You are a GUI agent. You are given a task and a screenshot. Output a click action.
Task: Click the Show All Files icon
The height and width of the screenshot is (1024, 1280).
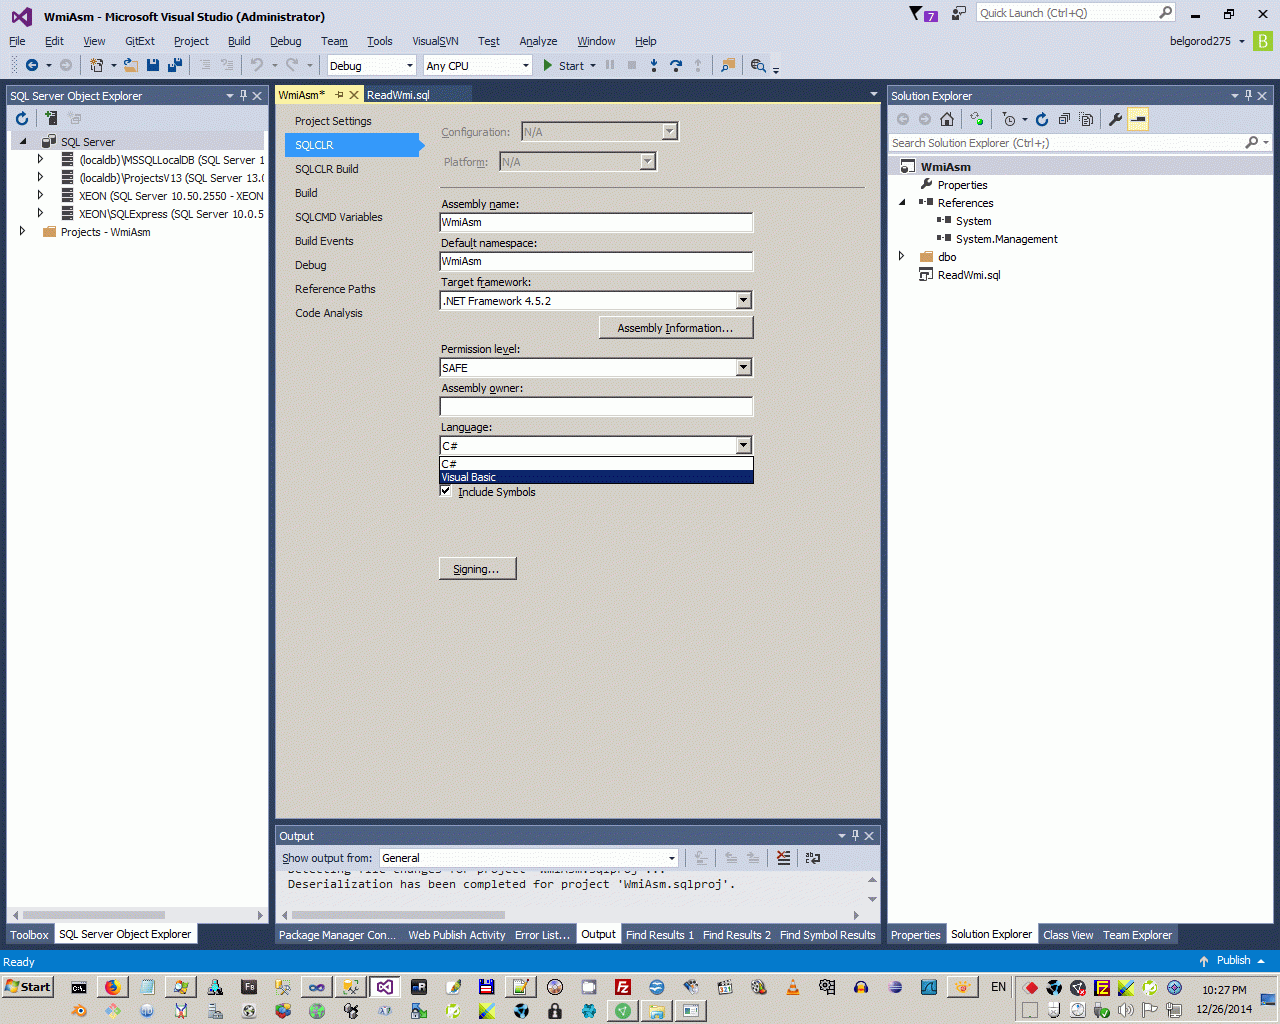tap(1086, 119)
